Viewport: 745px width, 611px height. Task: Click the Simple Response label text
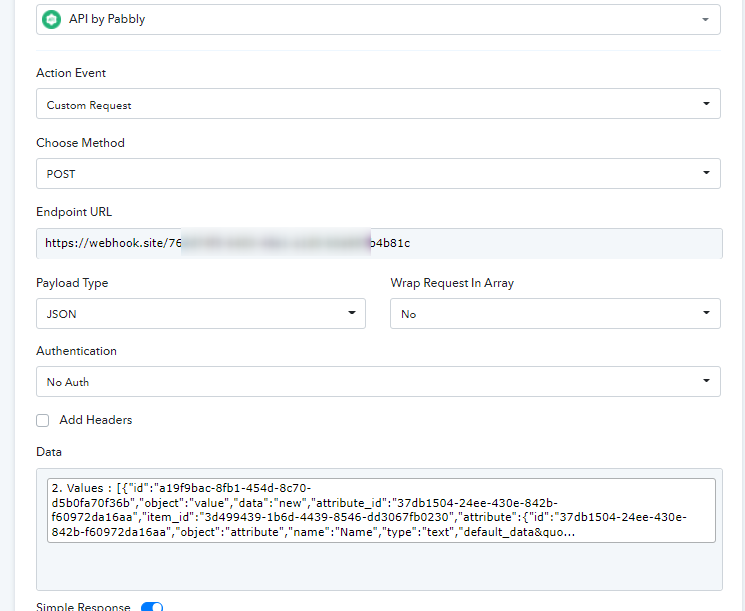tap(83, 606)
